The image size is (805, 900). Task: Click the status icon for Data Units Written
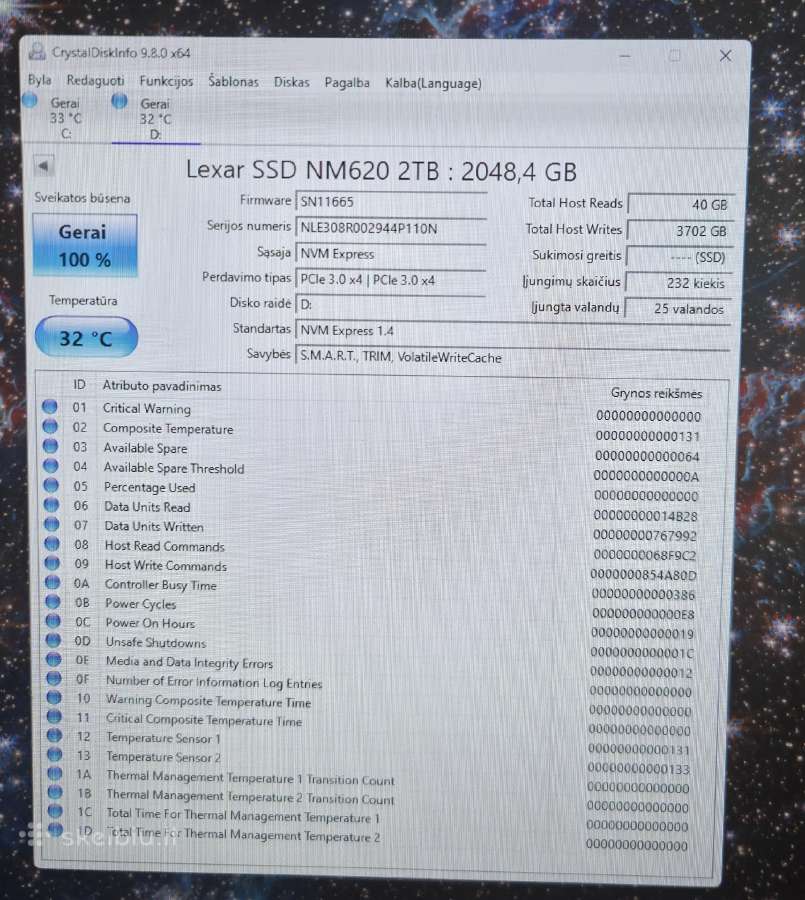pos(52,524)
